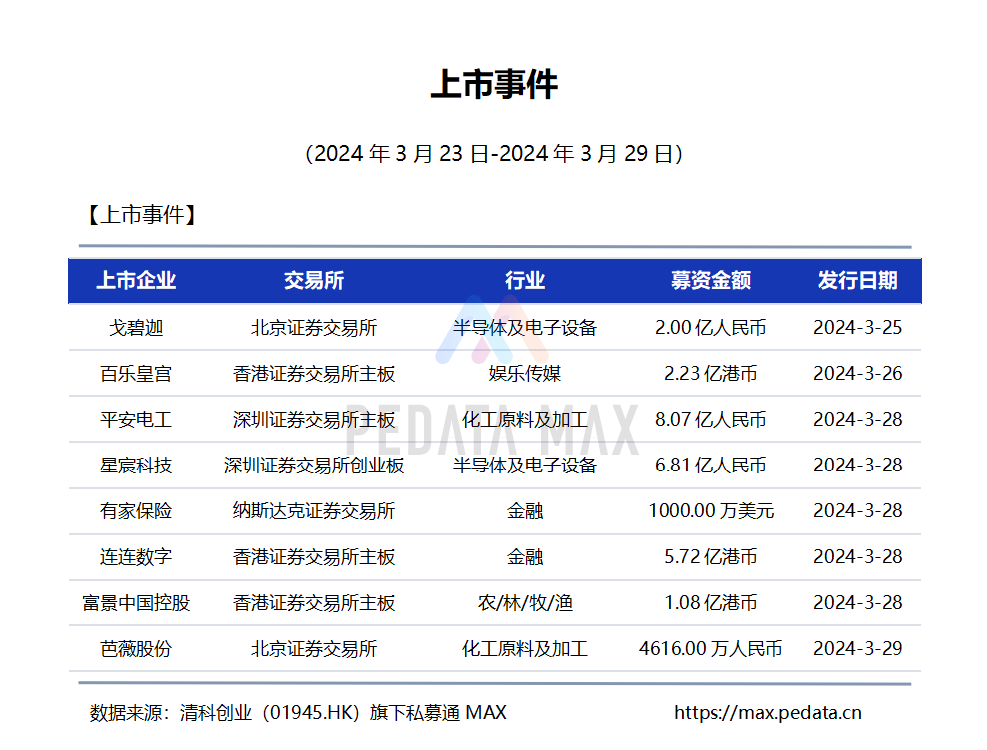This screenshot has height=750, width=987.
Task: Click the issue date 2024-3-25
Action: [x=857, y=327]
